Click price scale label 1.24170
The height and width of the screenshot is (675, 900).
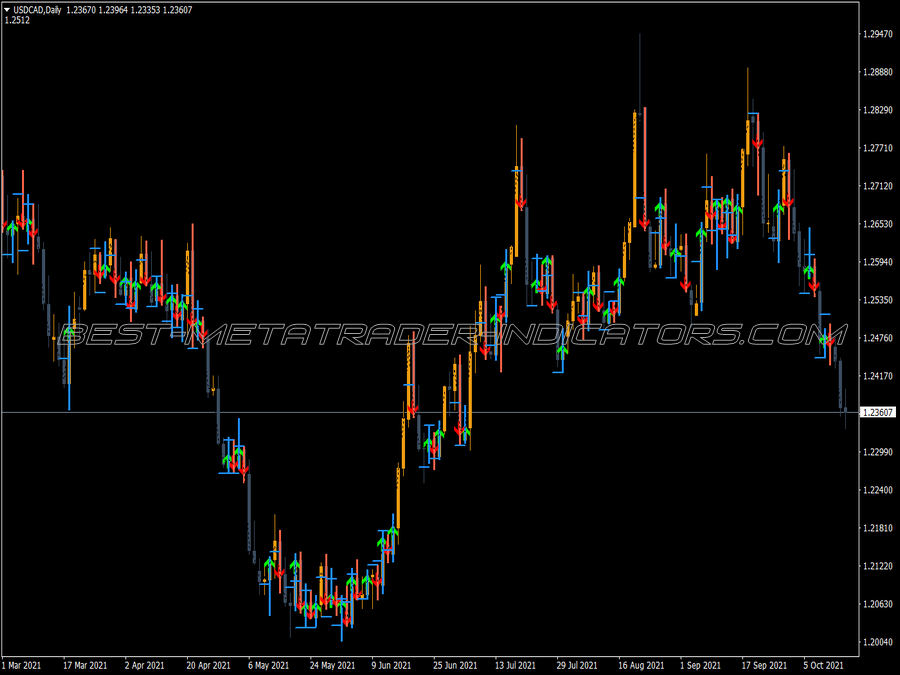click(878, 376)
